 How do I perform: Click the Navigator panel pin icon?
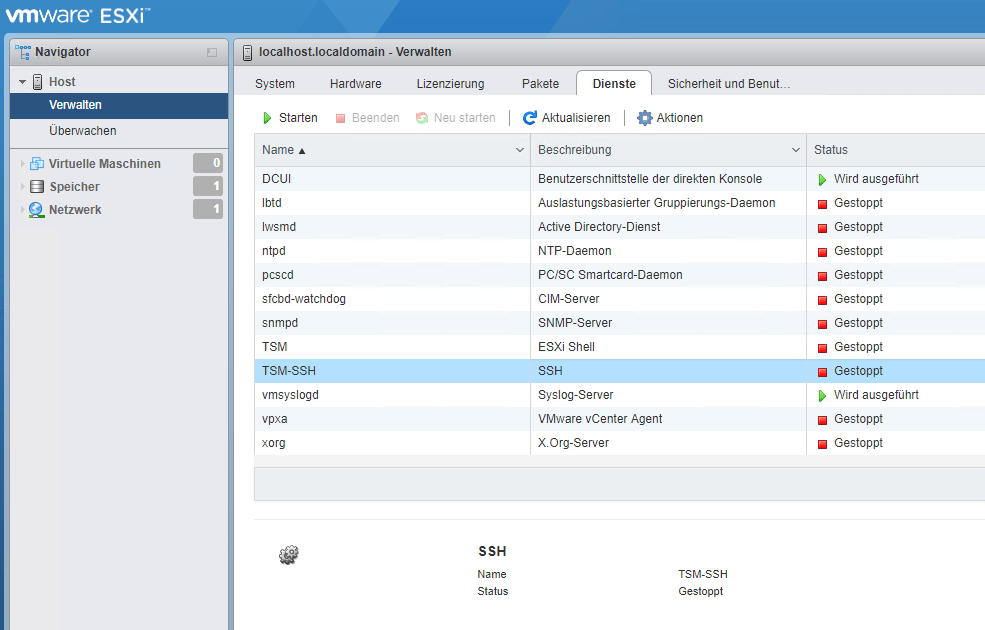point(210,51)
